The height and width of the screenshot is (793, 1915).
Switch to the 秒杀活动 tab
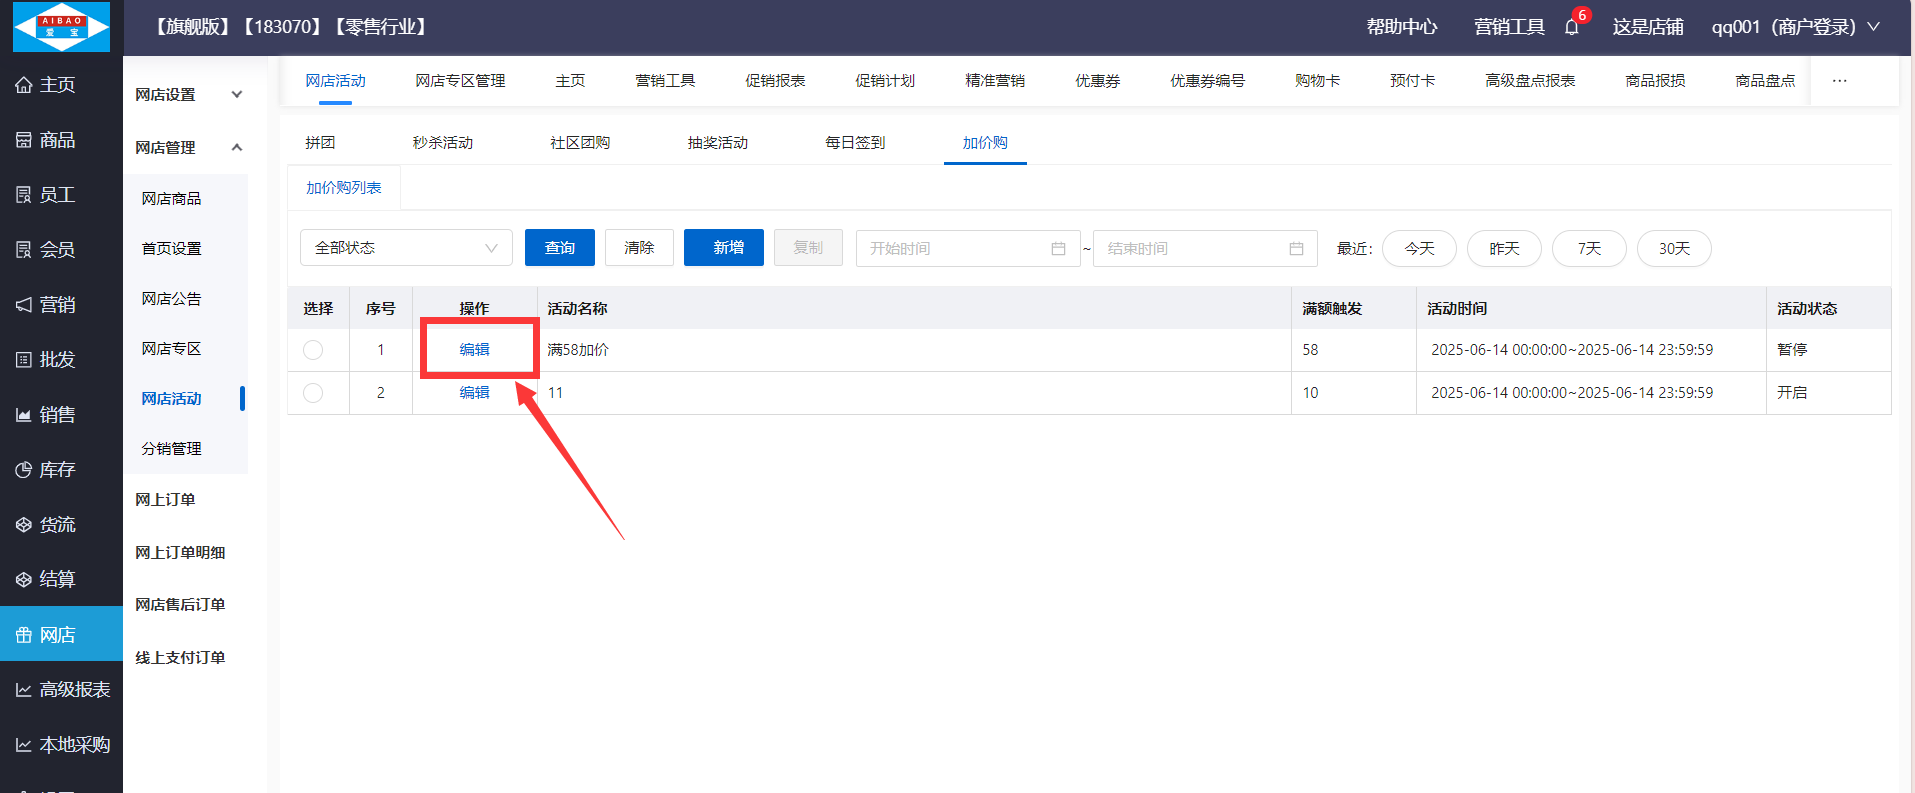click(x=442, y=143)
